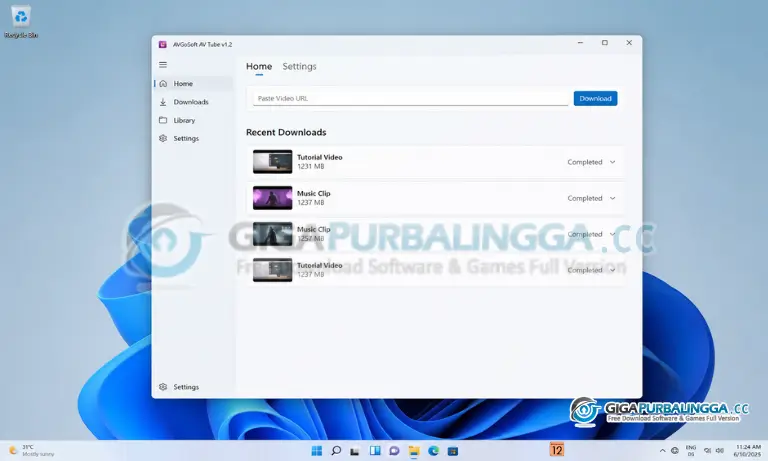
Task: Open the Widgets taskbar icon
Action: [375, 451]
